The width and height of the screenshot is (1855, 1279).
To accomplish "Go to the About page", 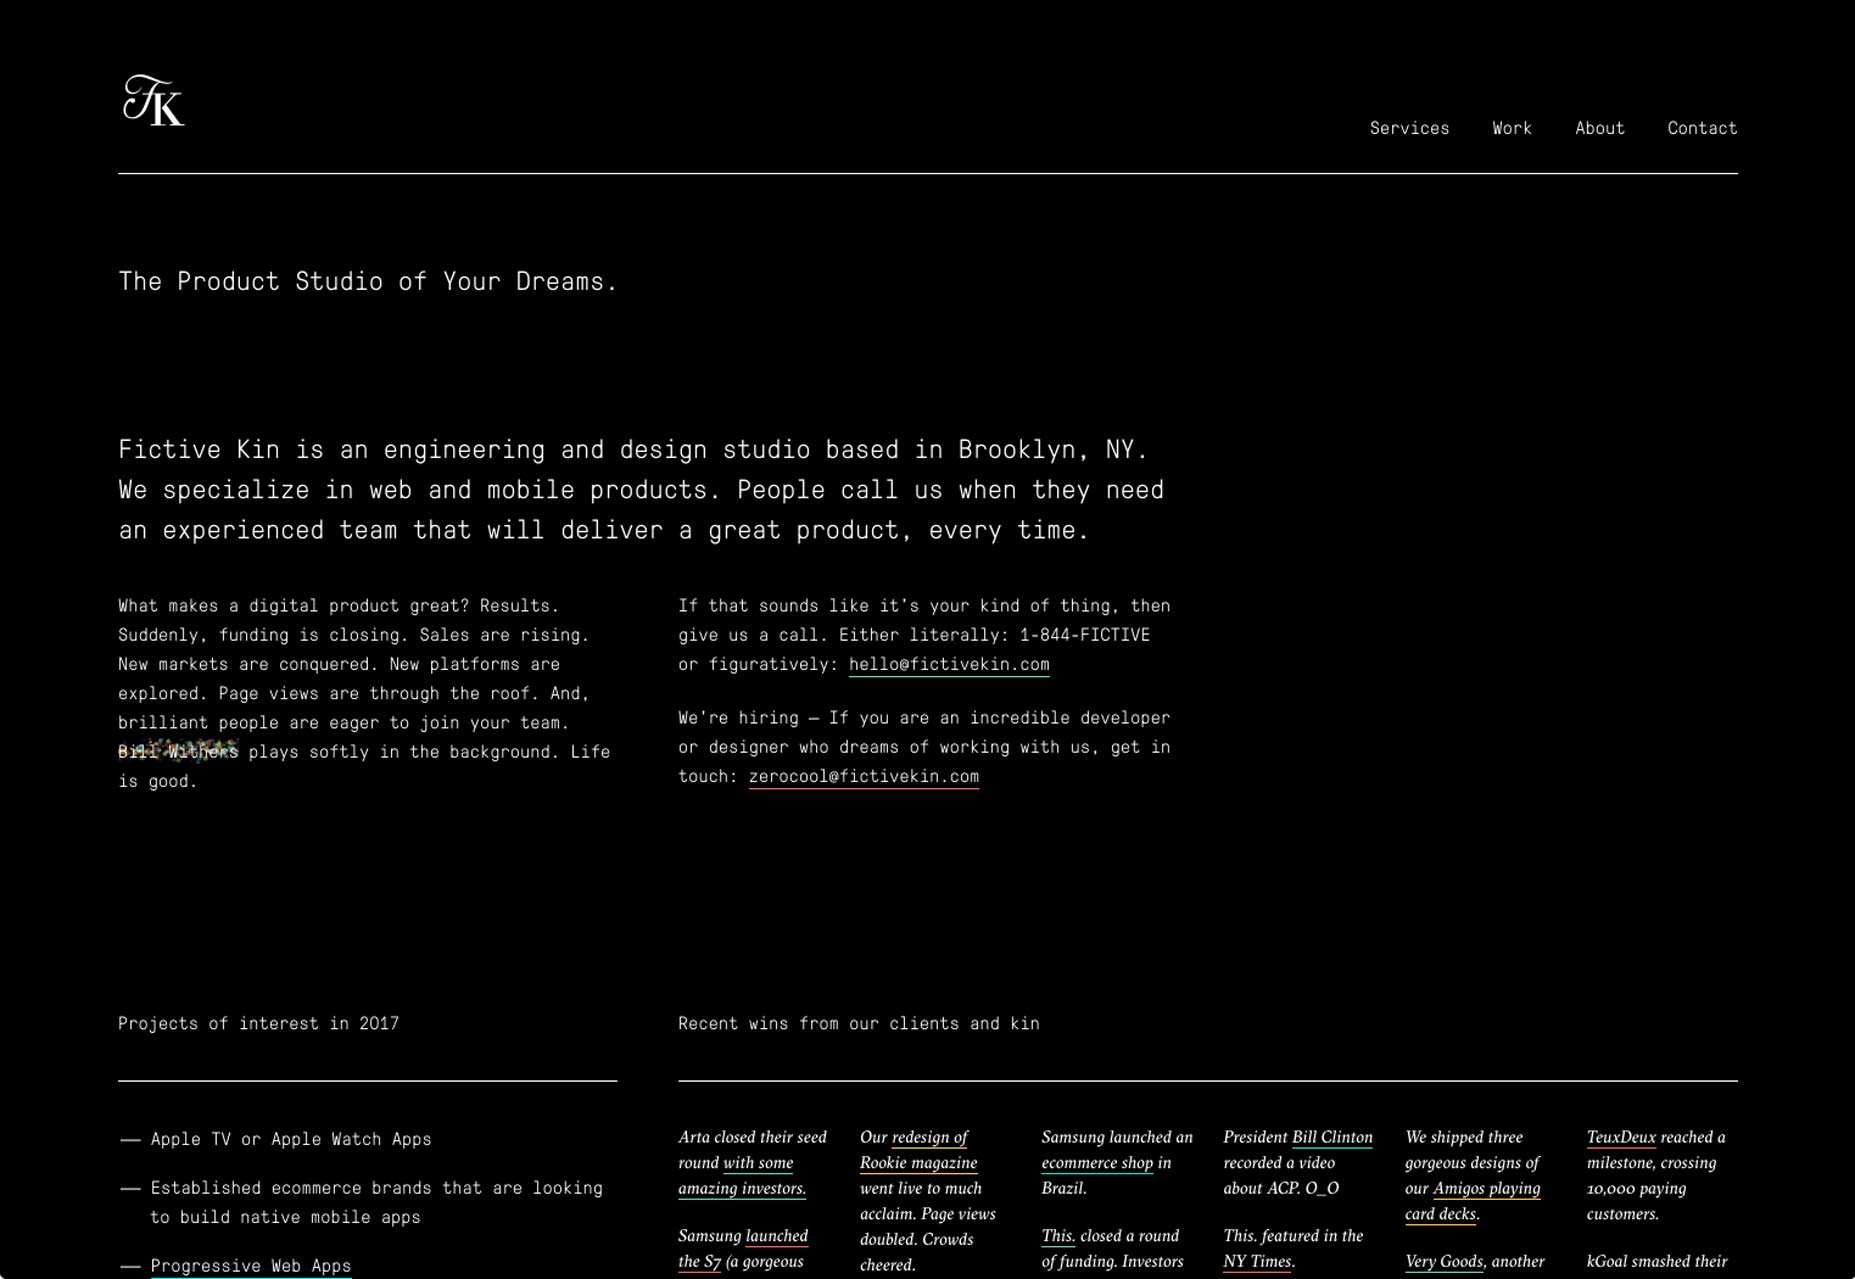I will (1600, 128).
